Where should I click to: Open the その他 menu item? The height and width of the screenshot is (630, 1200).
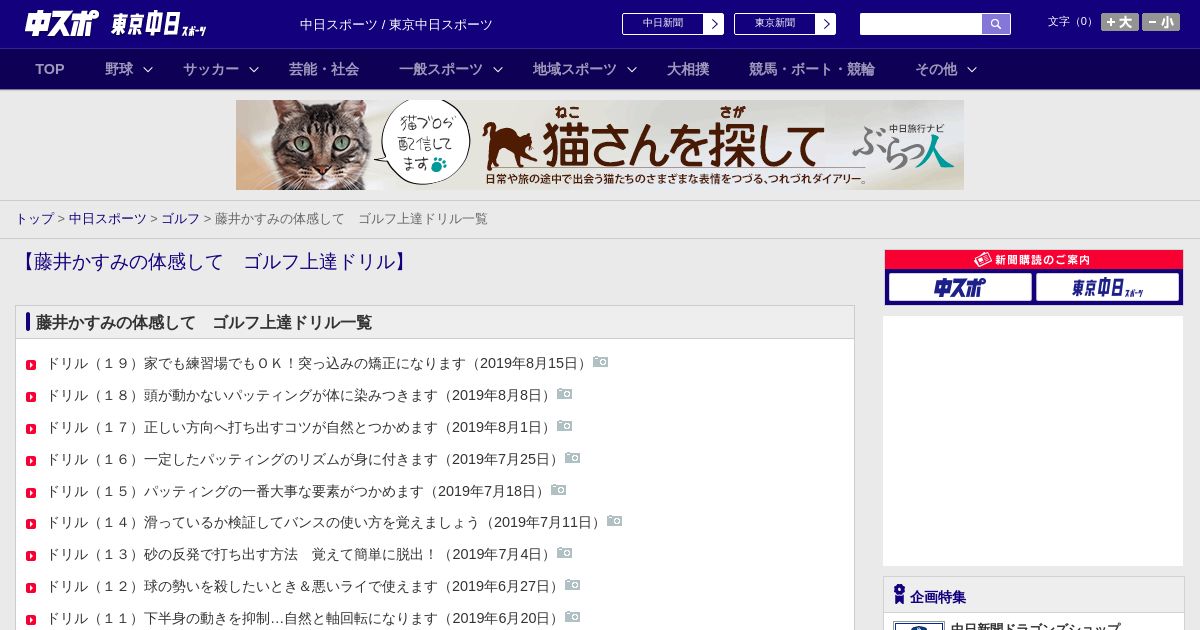936,69
